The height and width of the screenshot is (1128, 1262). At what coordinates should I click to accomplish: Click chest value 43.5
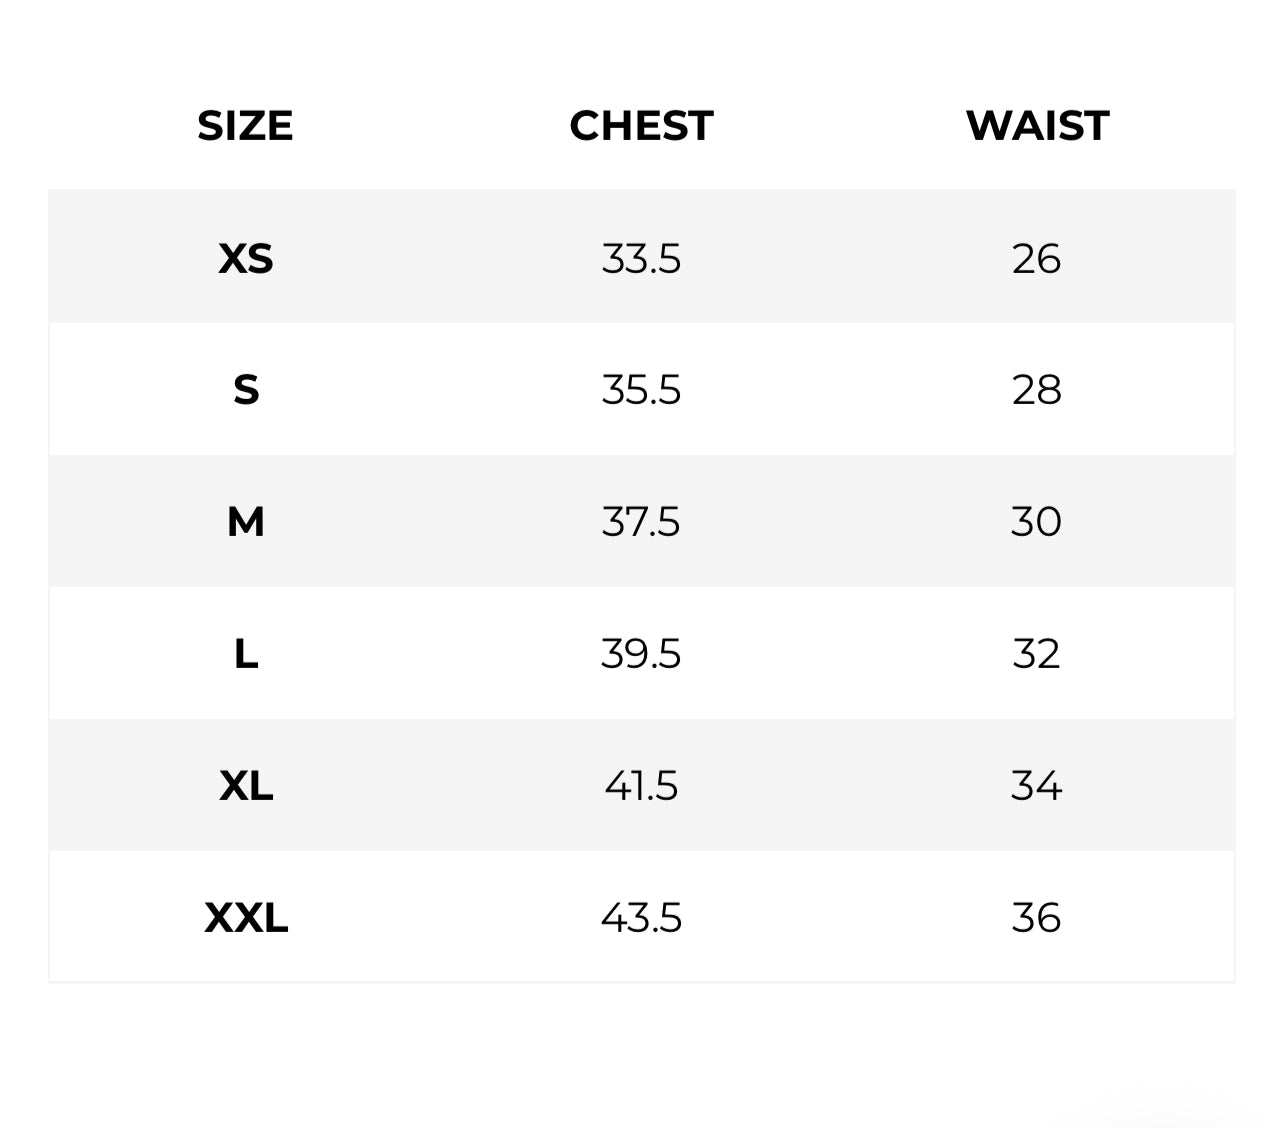641,918
